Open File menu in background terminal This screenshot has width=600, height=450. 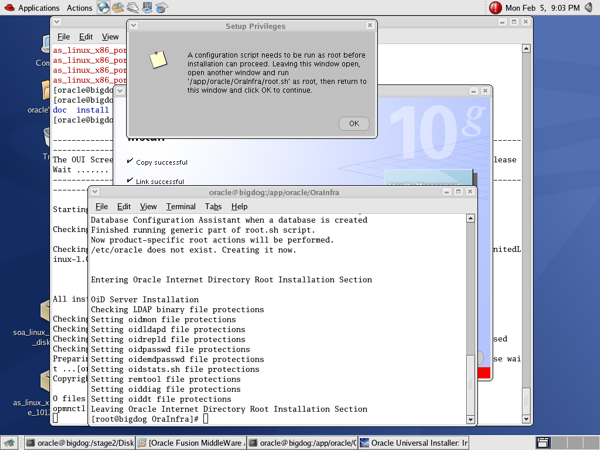[64, 37]
